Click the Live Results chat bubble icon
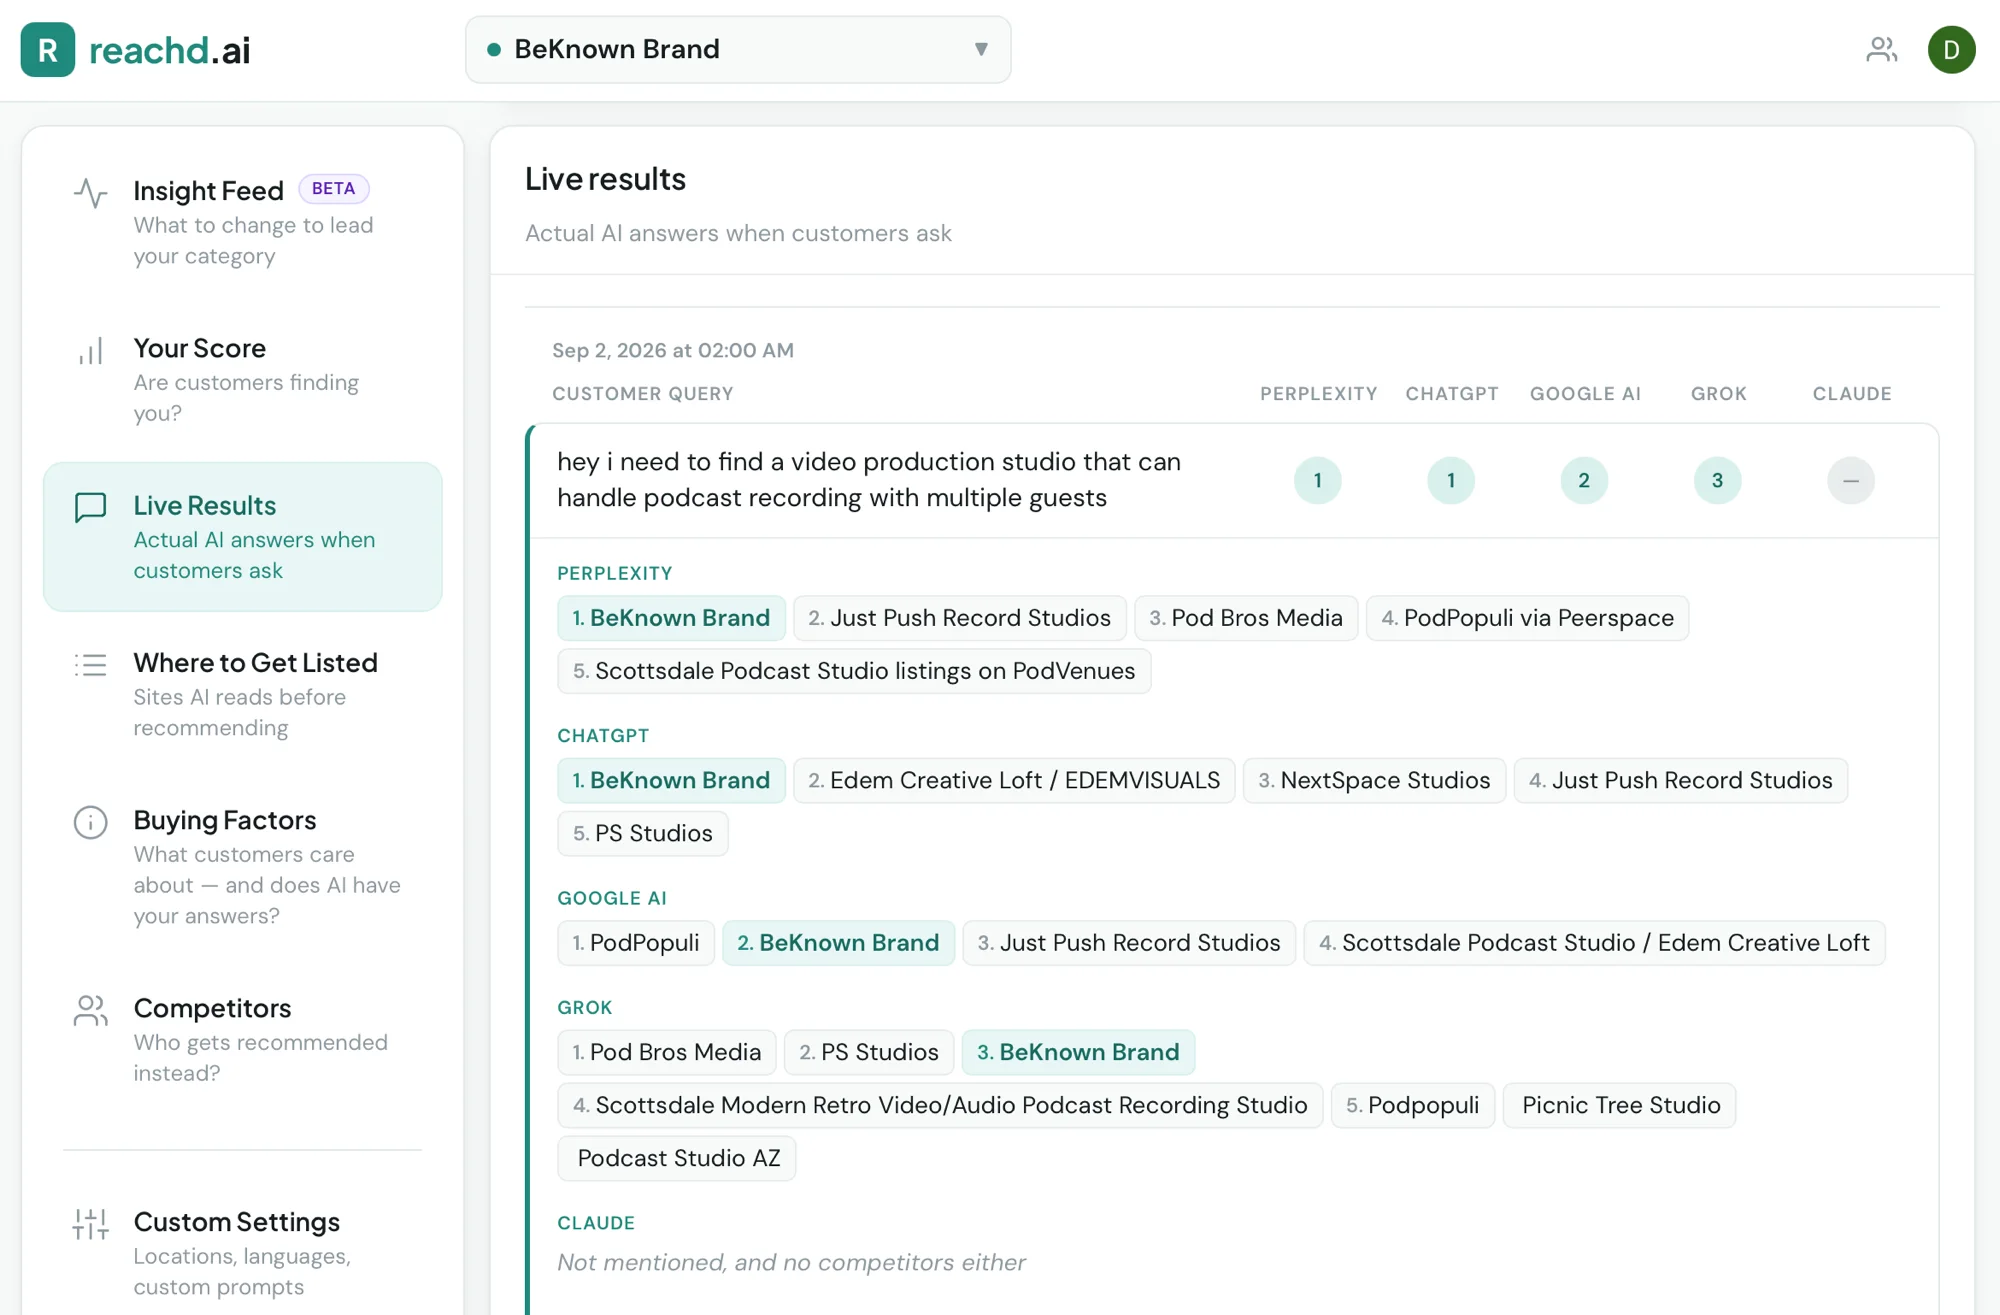This screenshot has width=2000, height=1315. 90,508
